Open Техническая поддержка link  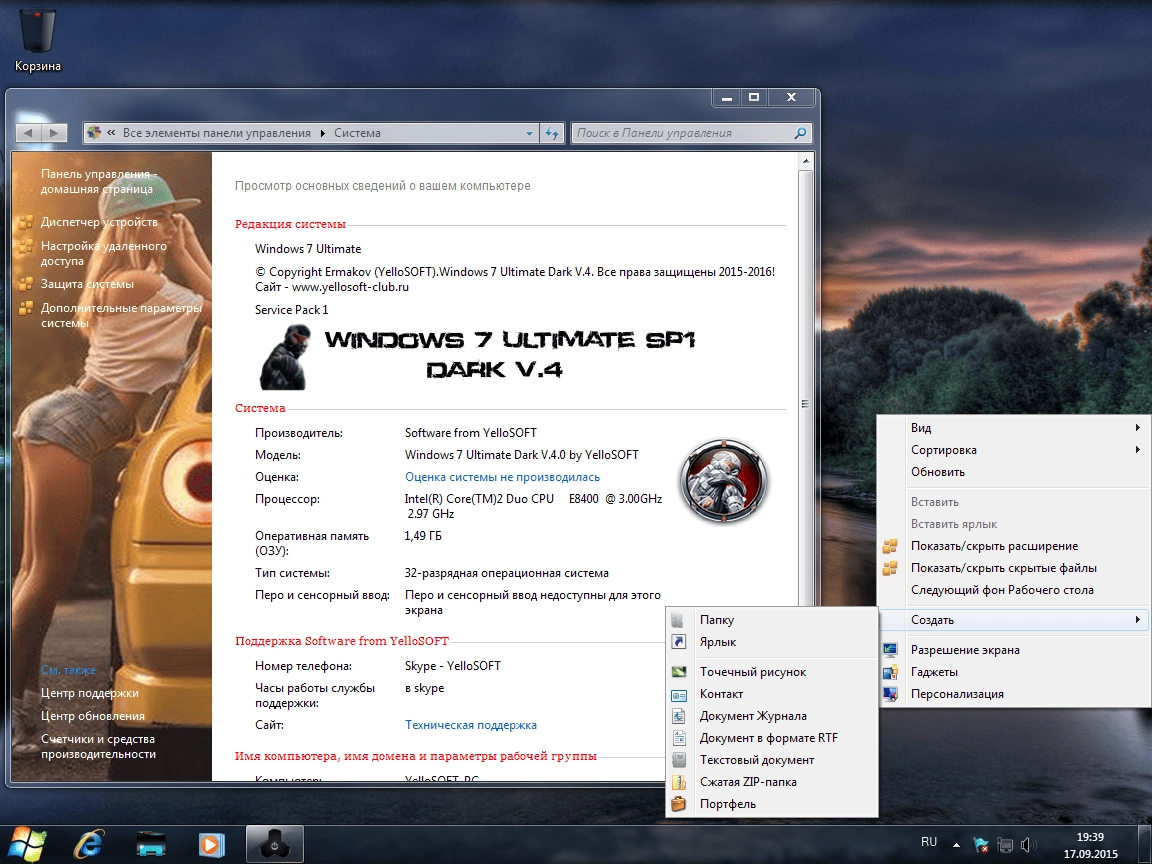coord(471,725)
